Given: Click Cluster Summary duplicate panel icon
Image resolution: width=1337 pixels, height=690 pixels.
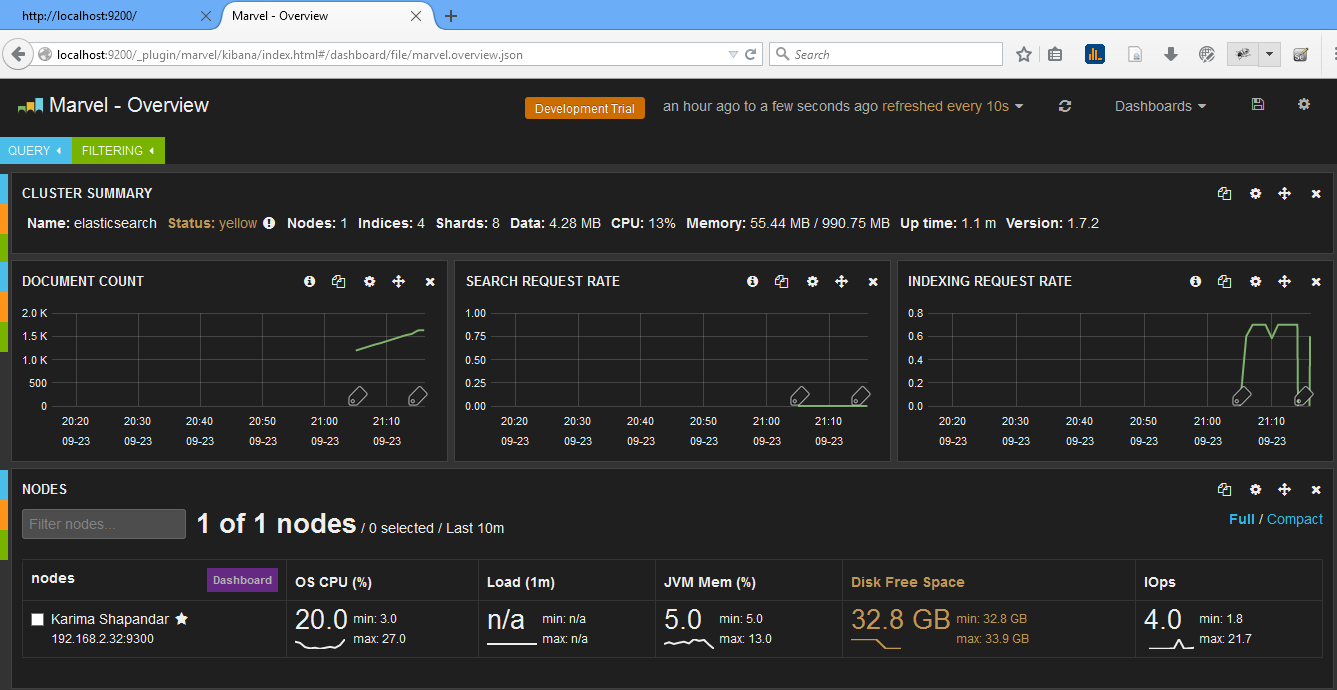Looking at the screenshot, I should (1224, 194).
